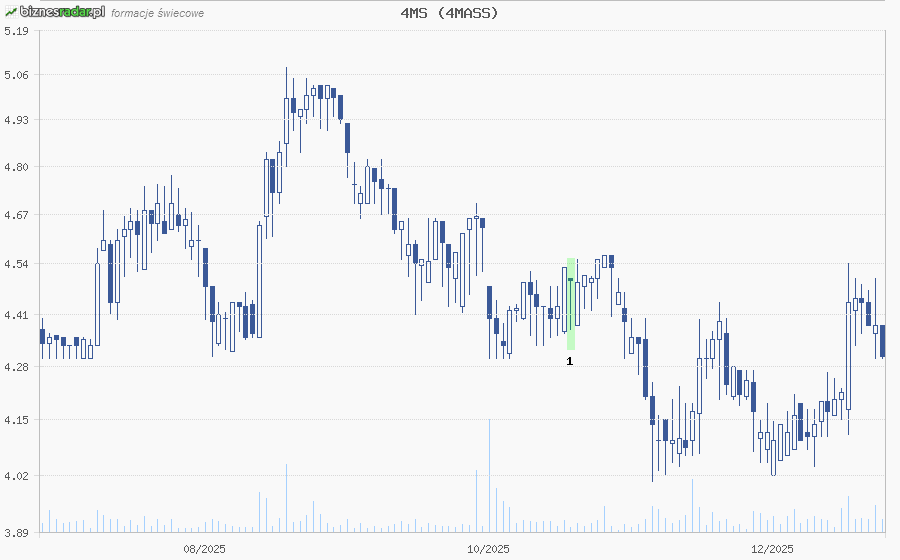The width and height of the screenshot is (900, 560).
Task: Click the 4.80 price axis label
Action: [x=15, y=167]
